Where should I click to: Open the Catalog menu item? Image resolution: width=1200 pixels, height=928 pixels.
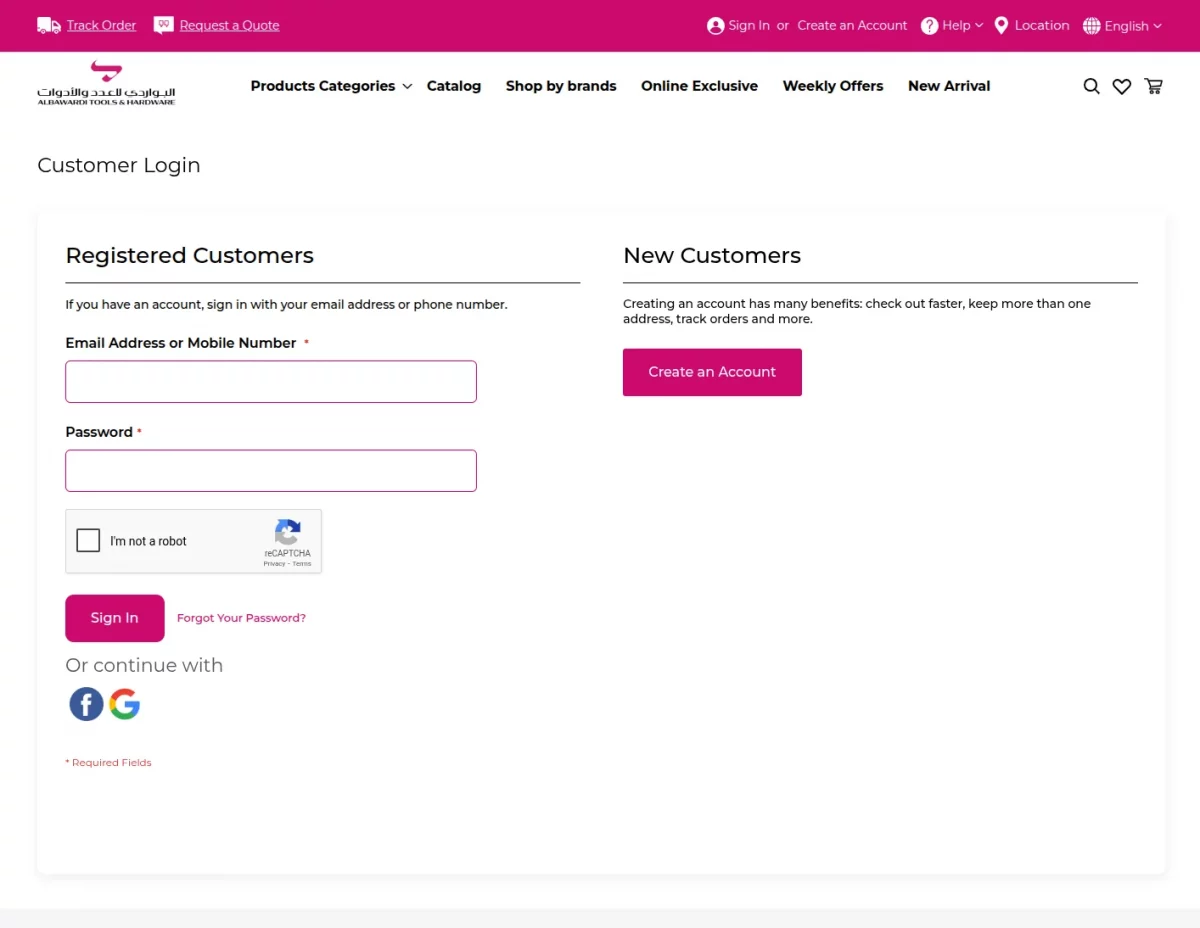coord(454,86)
